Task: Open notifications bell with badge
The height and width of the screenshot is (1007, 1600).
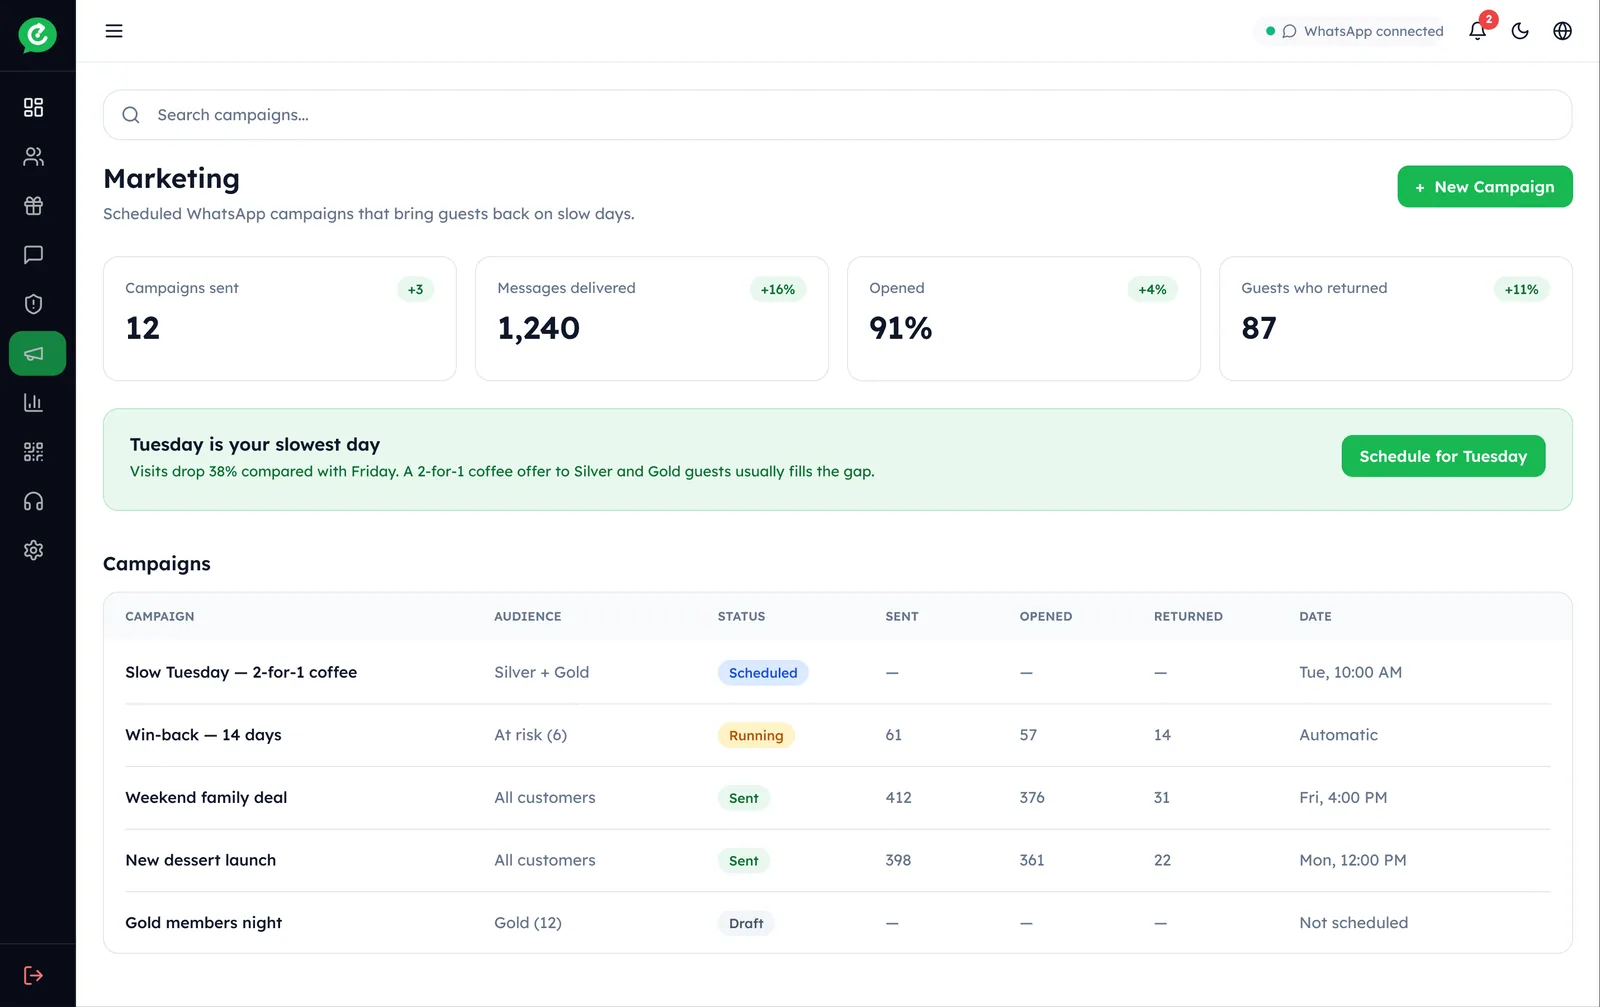Action: tap(1478, 31)
